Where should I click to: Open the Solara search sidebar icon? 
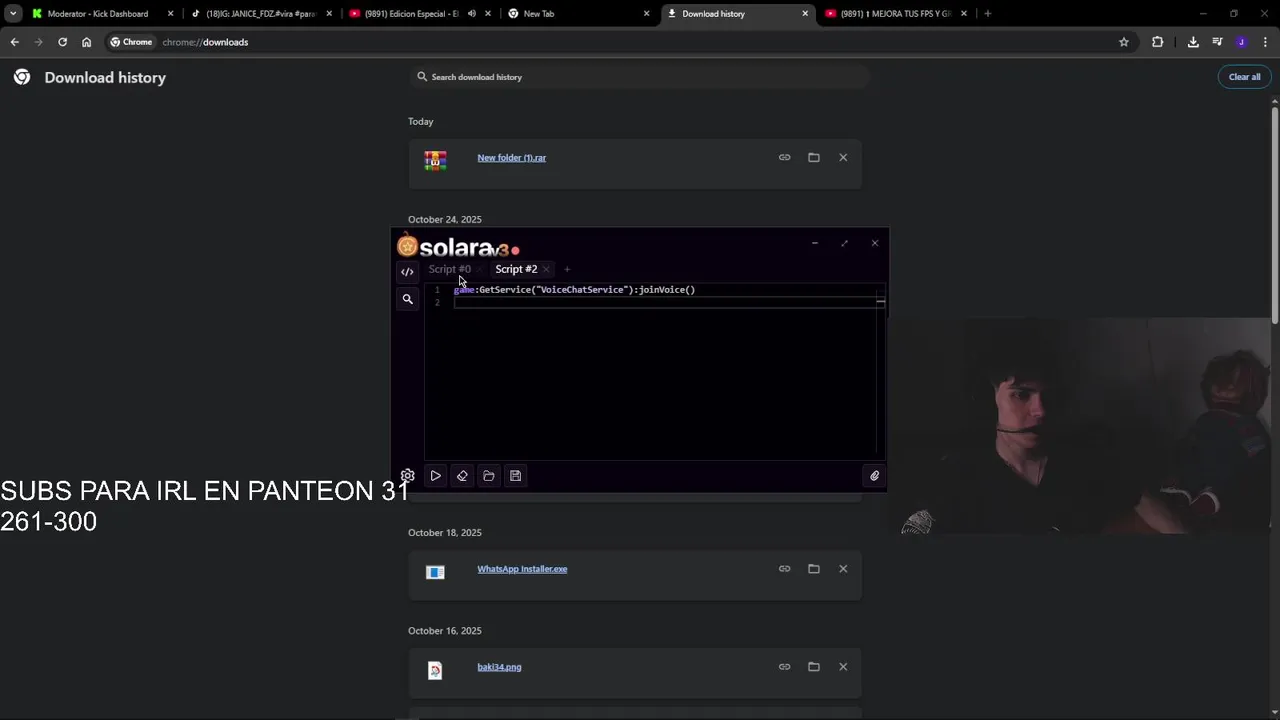(407, 299)
